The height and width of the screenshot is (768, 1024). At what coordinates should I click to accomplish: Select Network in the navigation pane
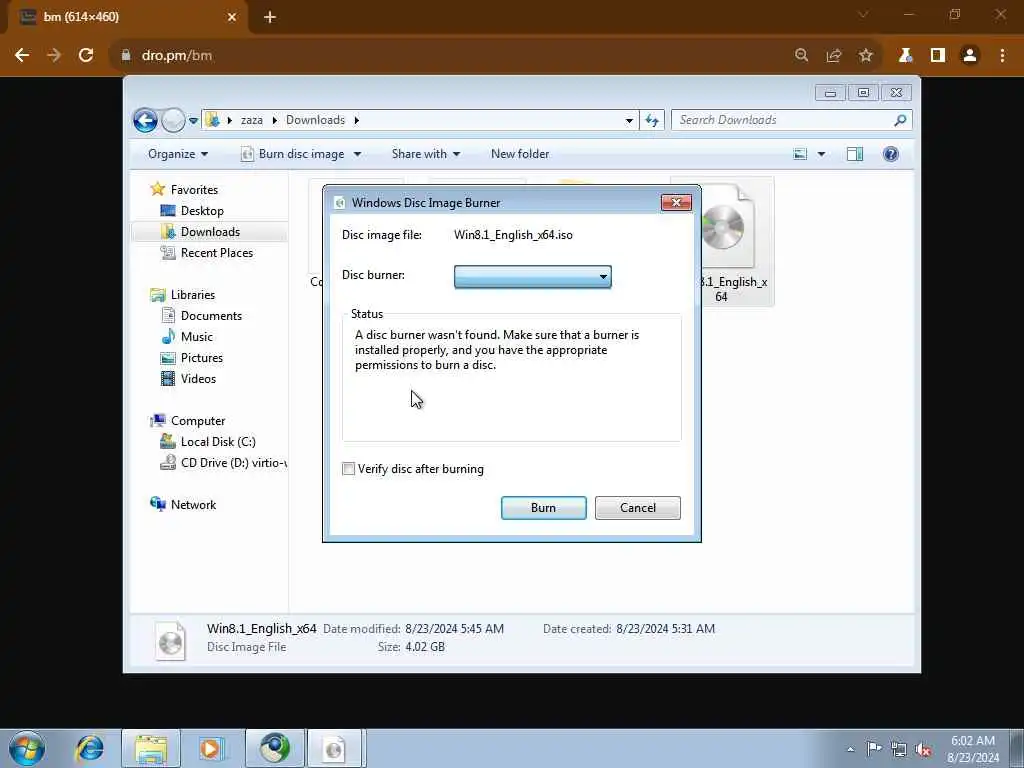(193, 505)
